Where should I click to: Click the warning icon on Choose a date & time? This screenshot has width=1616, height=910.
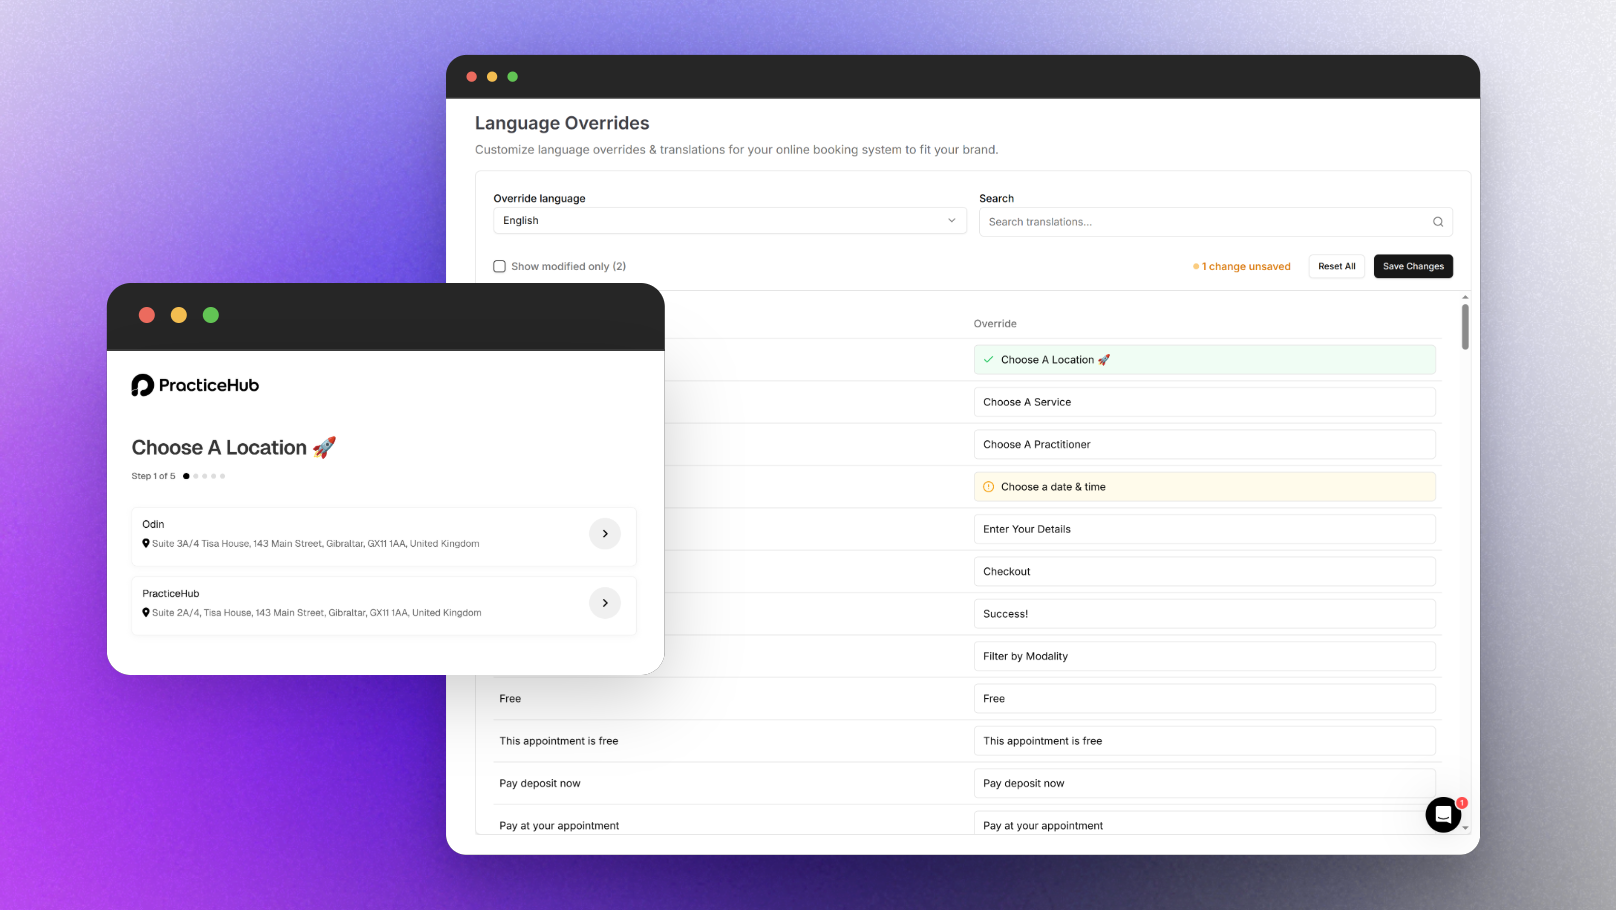988,486
